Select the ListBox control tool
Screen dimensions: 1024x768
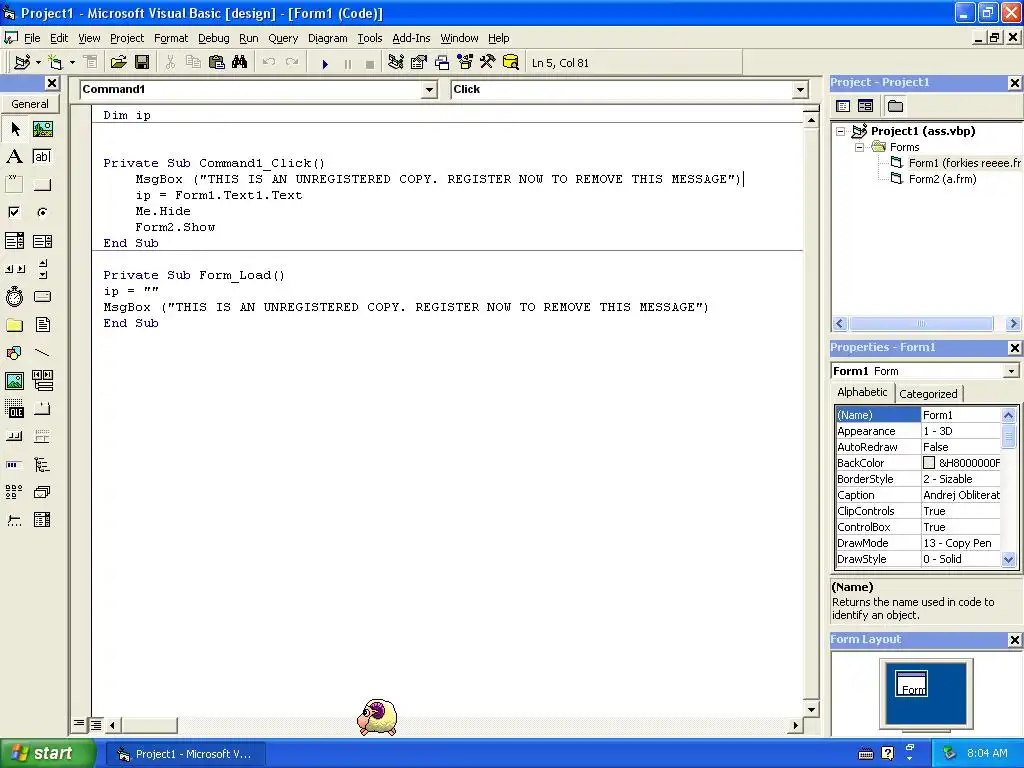pyautogui.click(x=42, y=241)
